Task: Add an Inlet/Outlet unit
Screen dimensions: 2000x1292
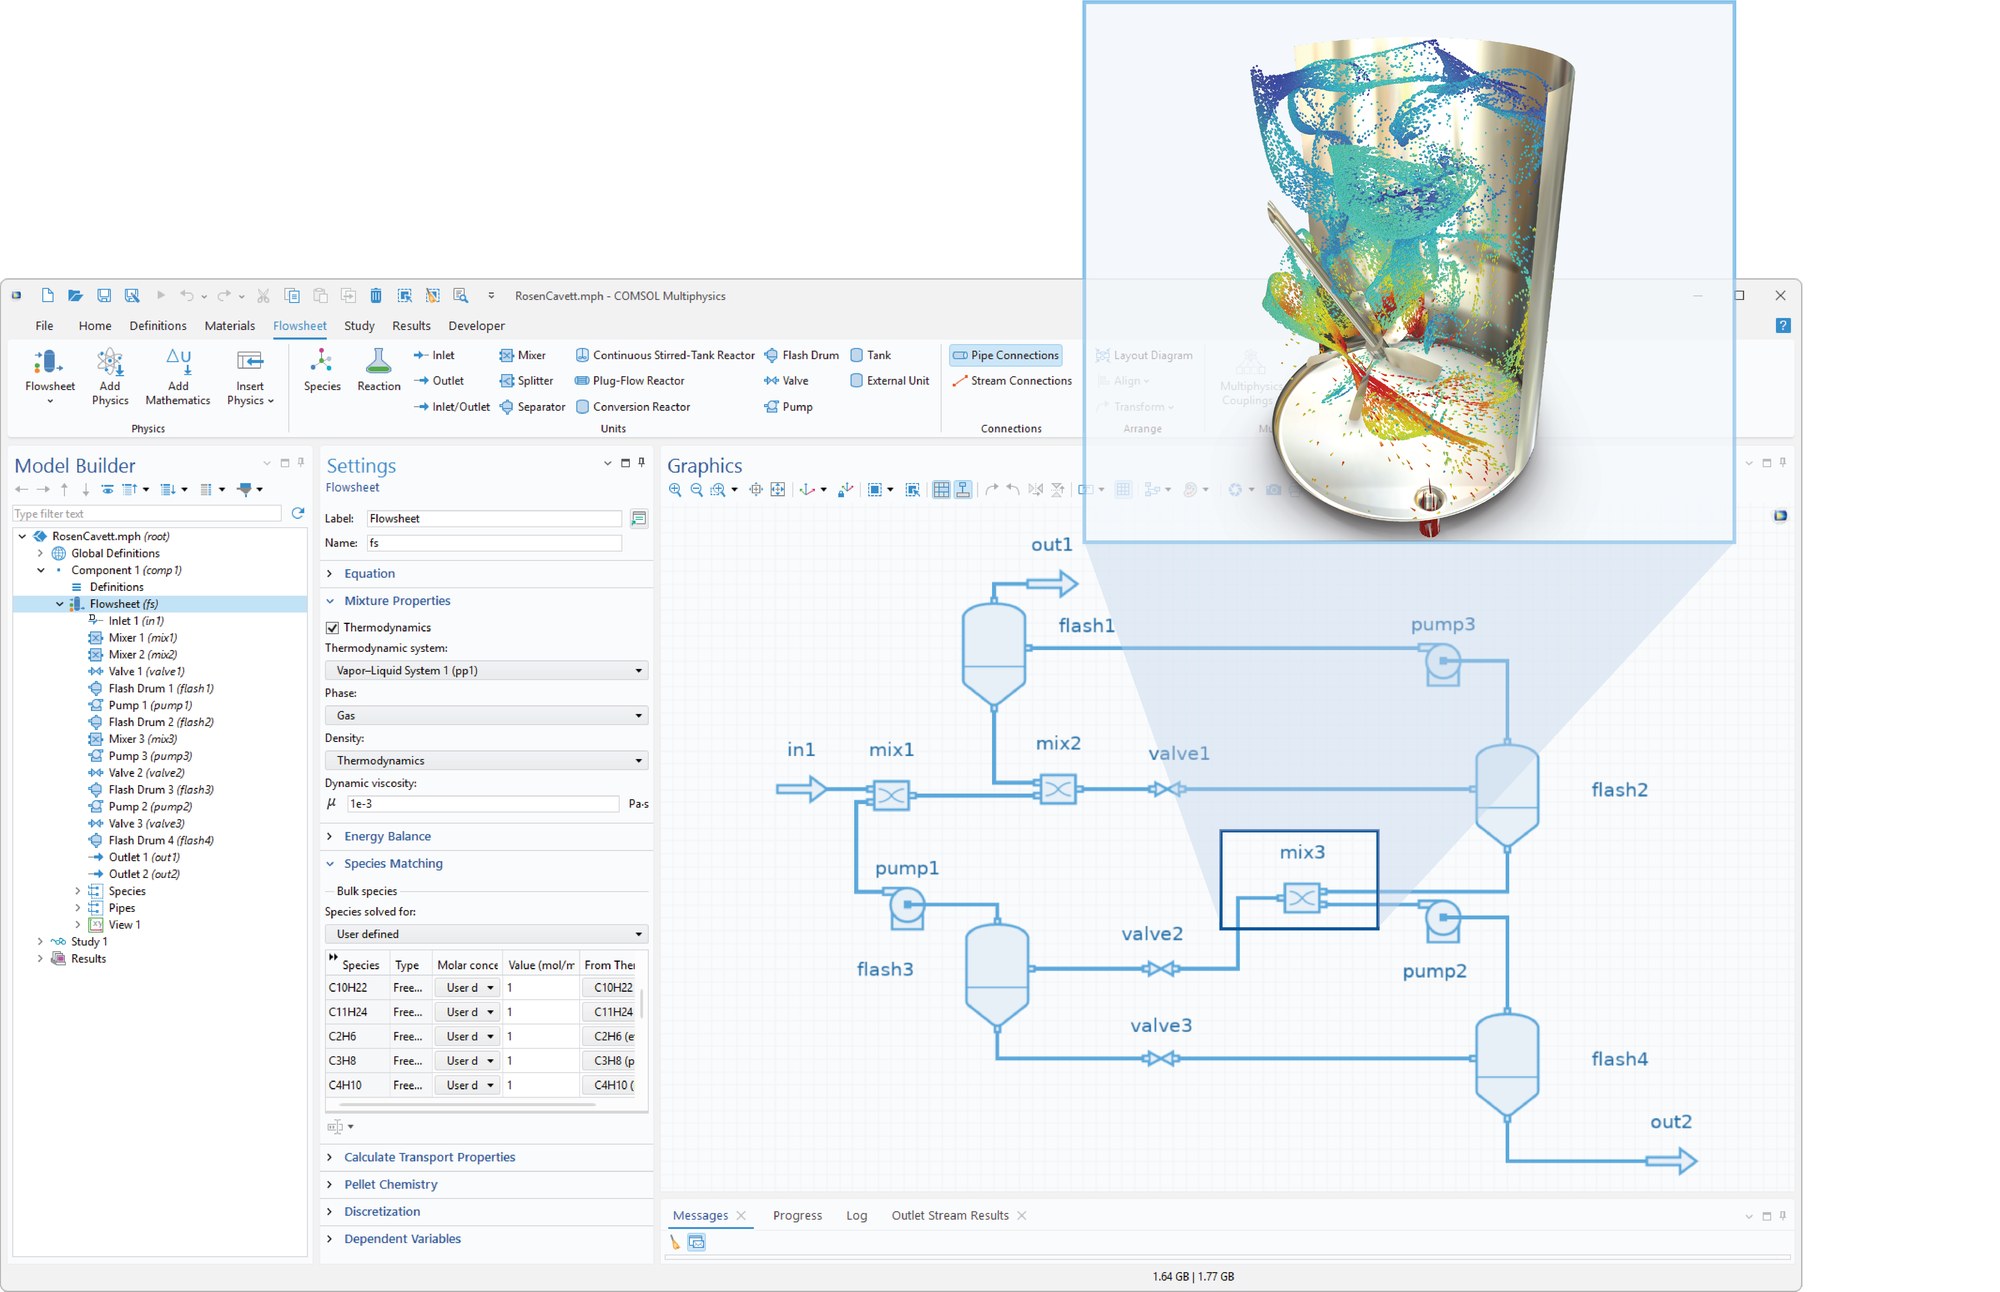Action: pyautogui.click(x=452, y=407)
